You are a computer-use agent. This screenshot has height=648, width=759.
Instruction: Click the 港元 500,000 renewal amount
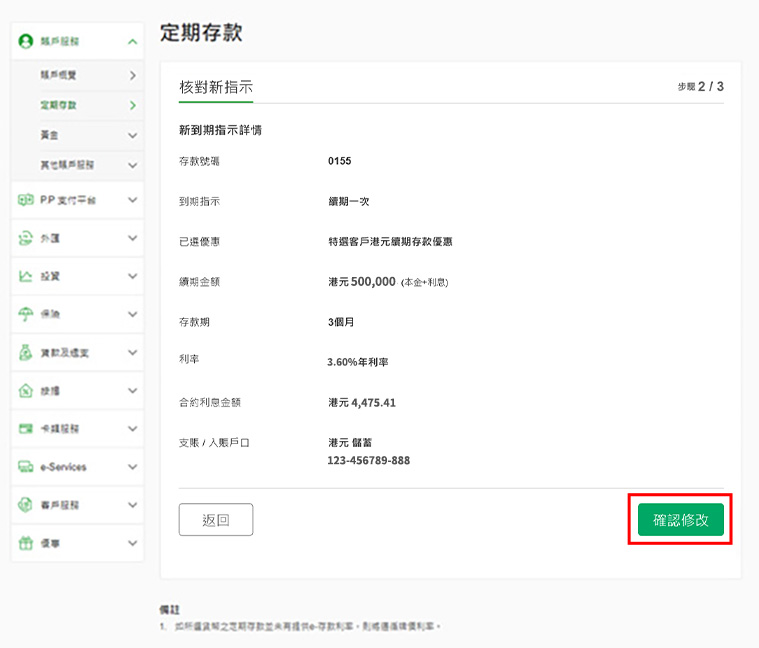coord(362,282)
